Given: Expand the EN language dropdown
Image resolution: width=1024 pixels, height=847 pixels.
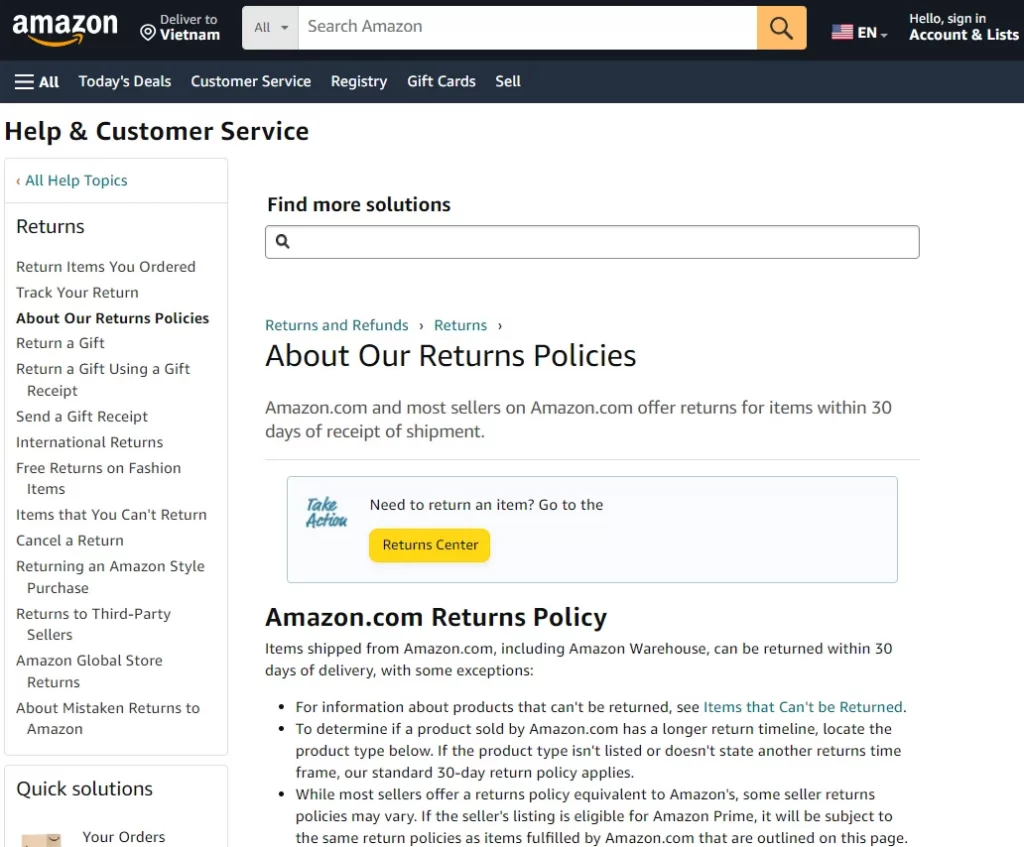Looking at the screenshot, I should pos(872,33).
